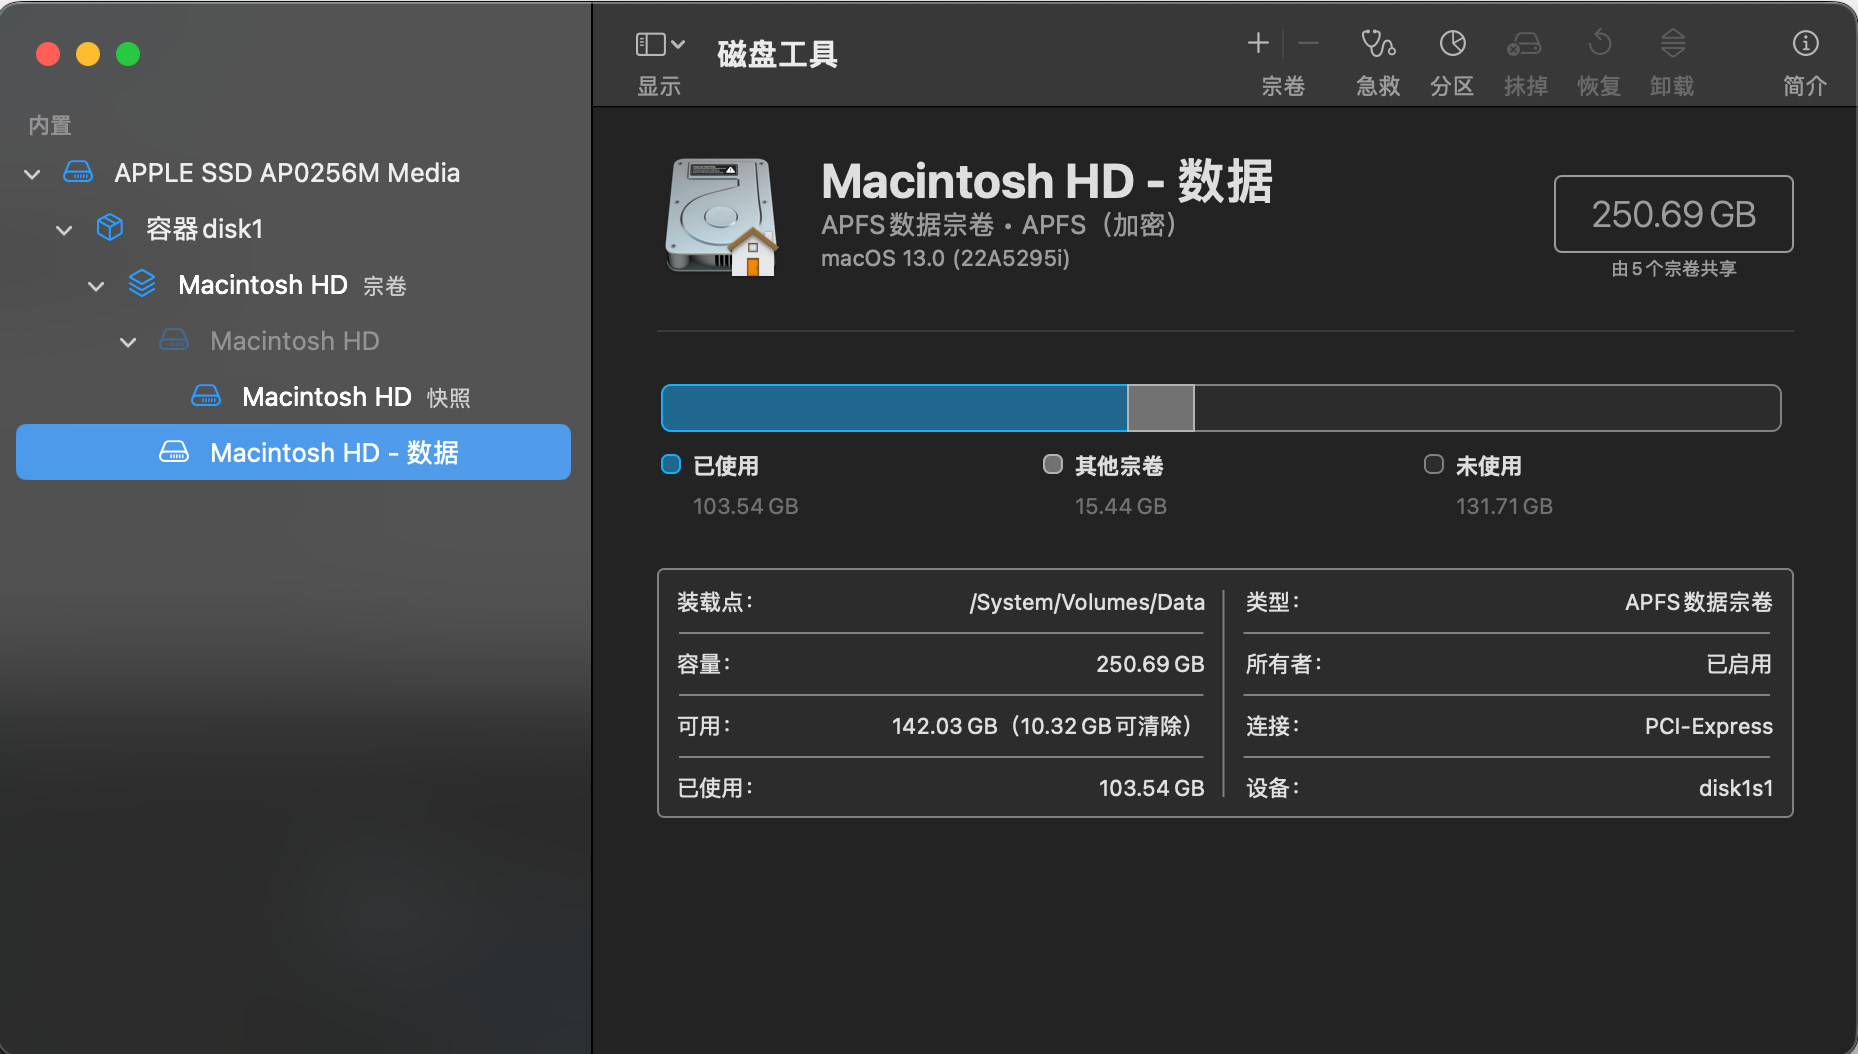Screen dimensions: 1858x1054
Task: Click the Restore (恢复) toolbar icon
Action: click(x=1599, y=45)
